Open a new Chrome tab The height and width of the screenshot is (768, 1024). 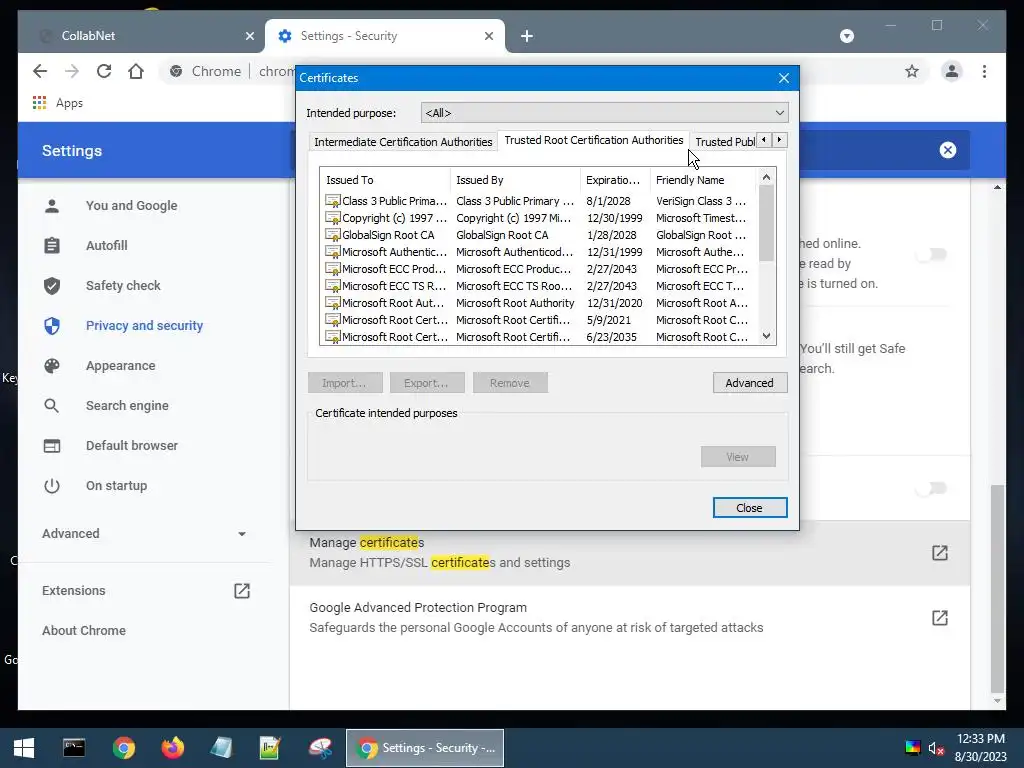point(526,36)
